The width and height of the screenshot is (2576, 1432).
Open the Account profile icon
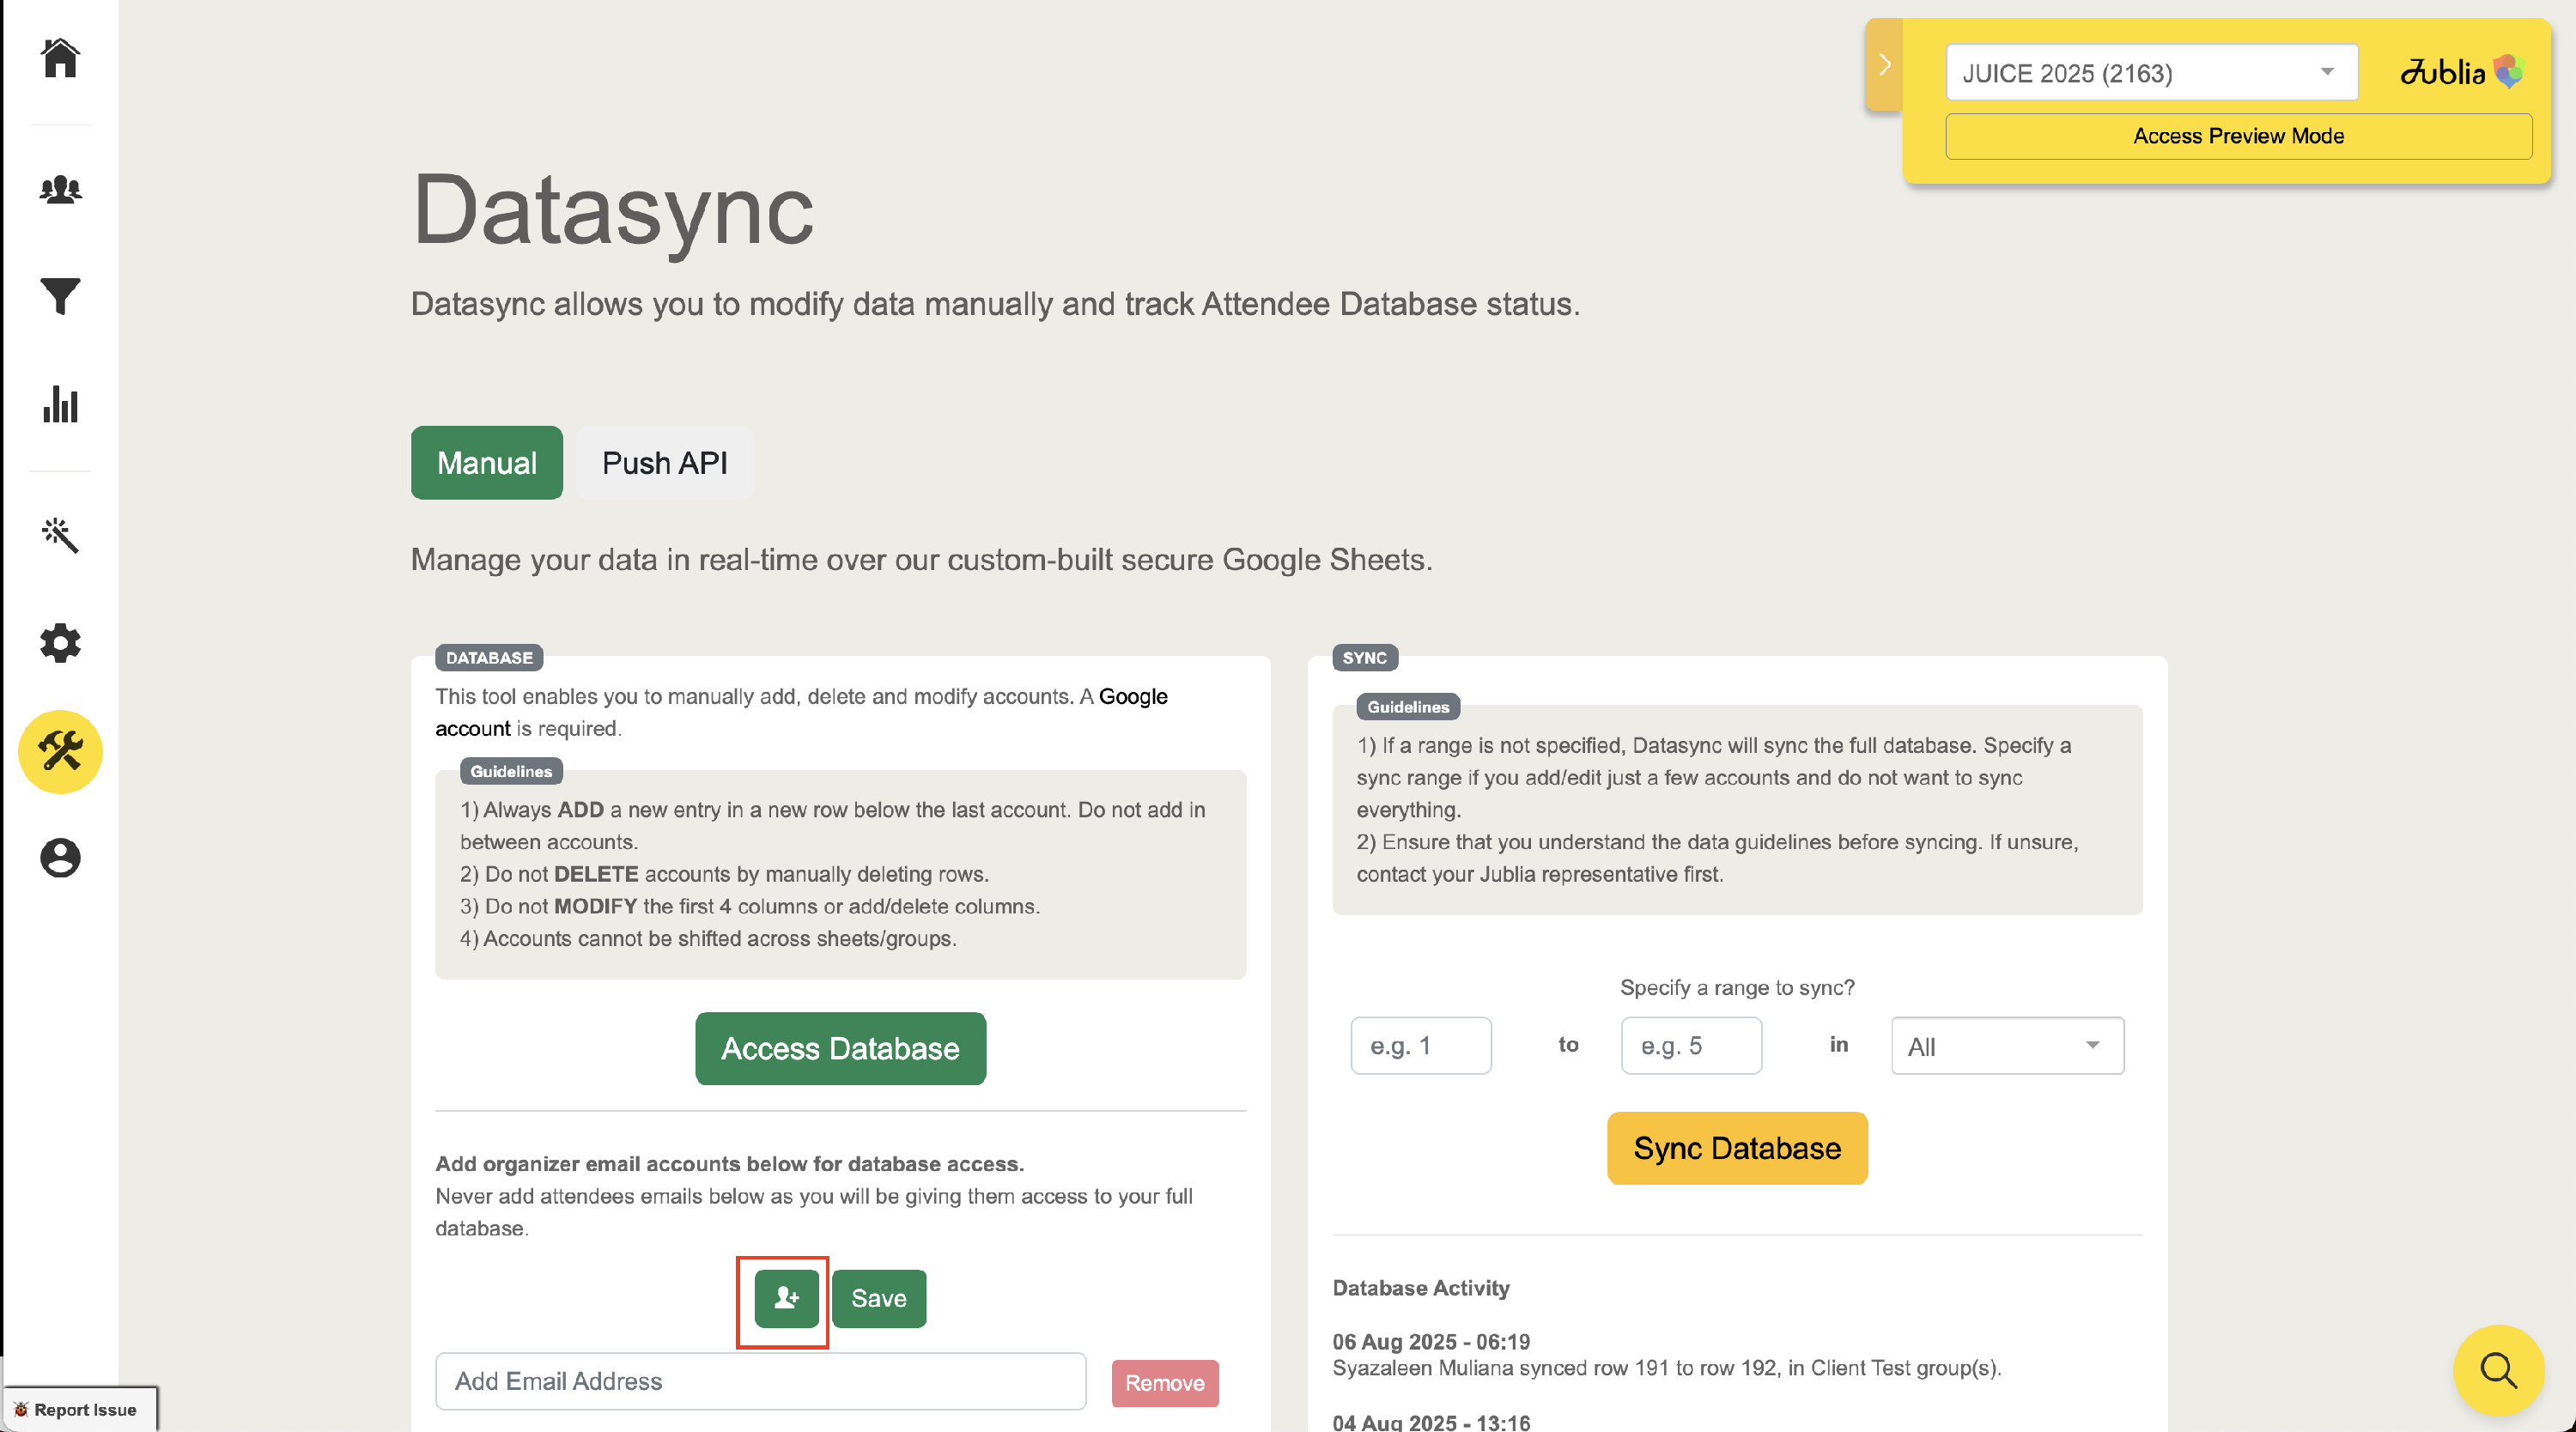pos(60,858)
